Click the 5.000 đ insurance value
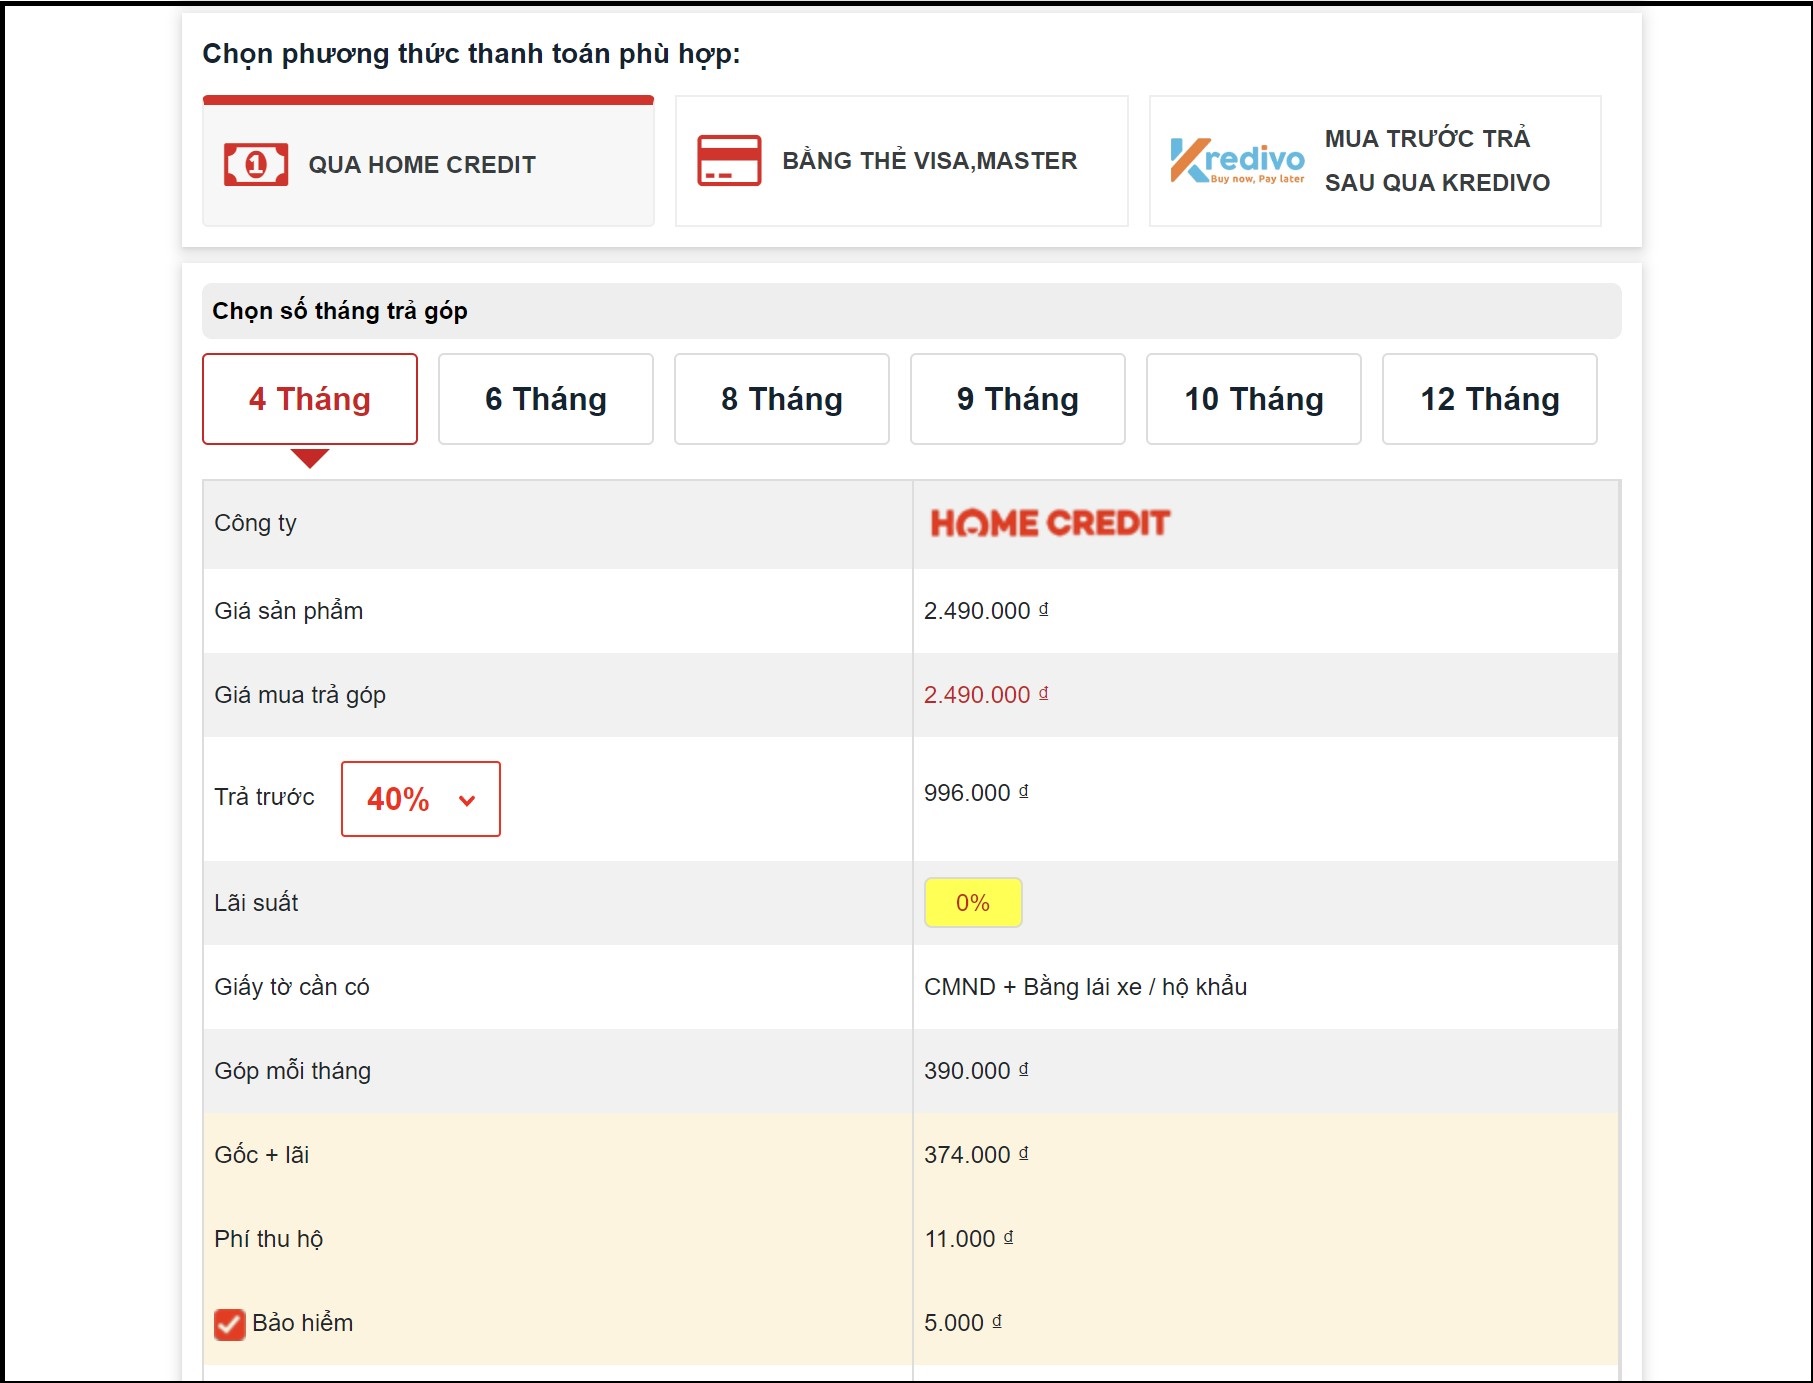Screen dimensions: 1813x1383 click(963, 1323)
